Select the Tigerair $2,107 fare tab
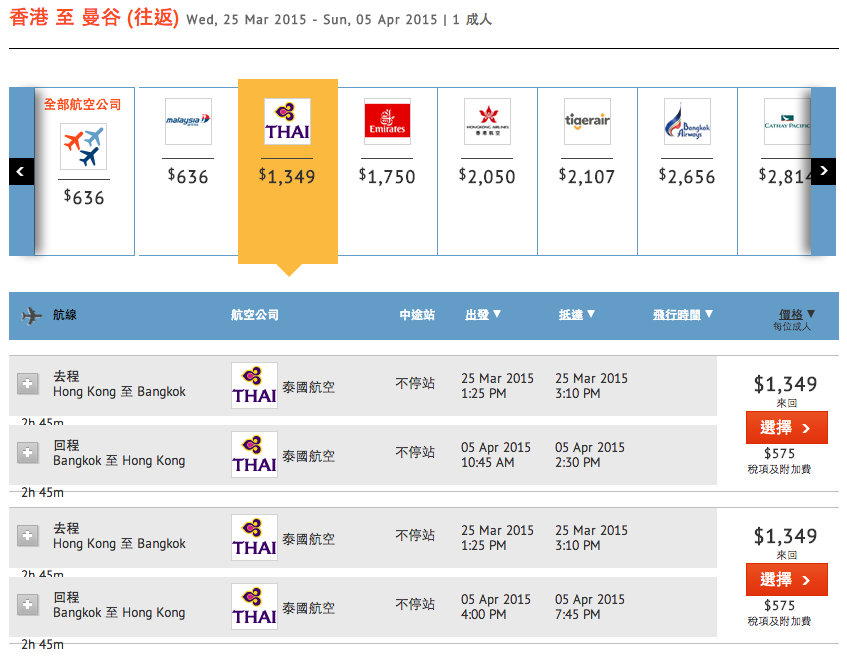This screenshot has height=657, width=847. (587, 171)
